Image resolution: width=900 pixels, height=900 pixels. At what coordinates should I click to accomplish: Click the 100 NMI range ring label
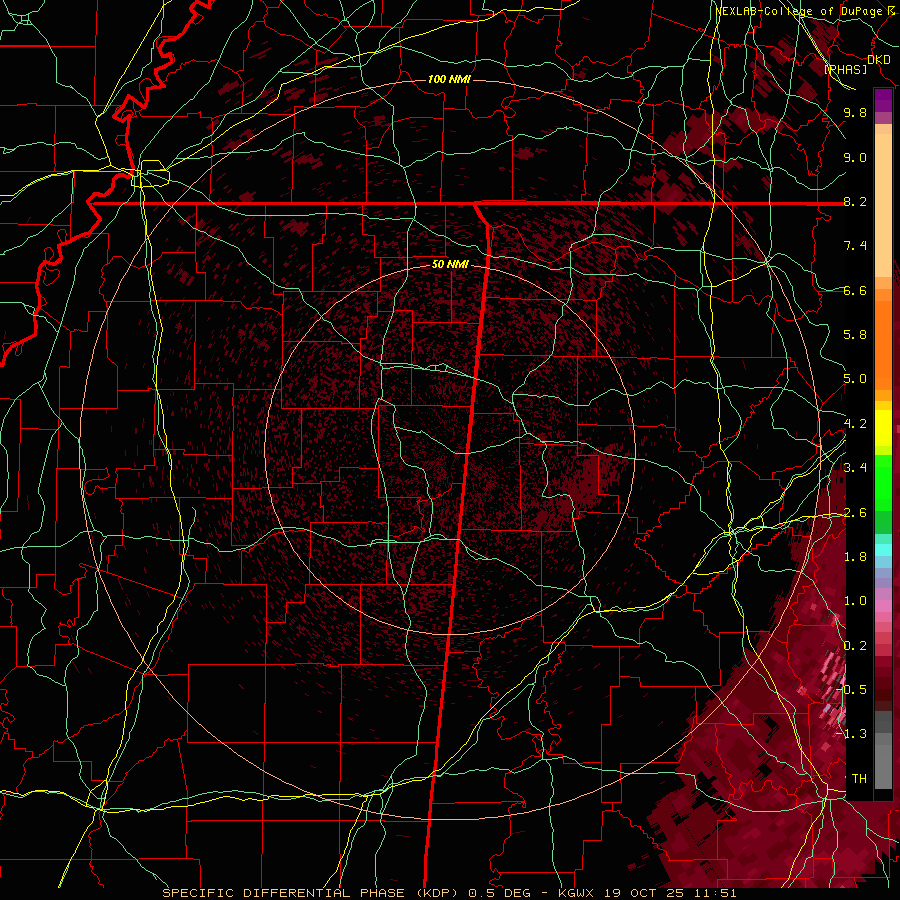[x=449, y=79]
